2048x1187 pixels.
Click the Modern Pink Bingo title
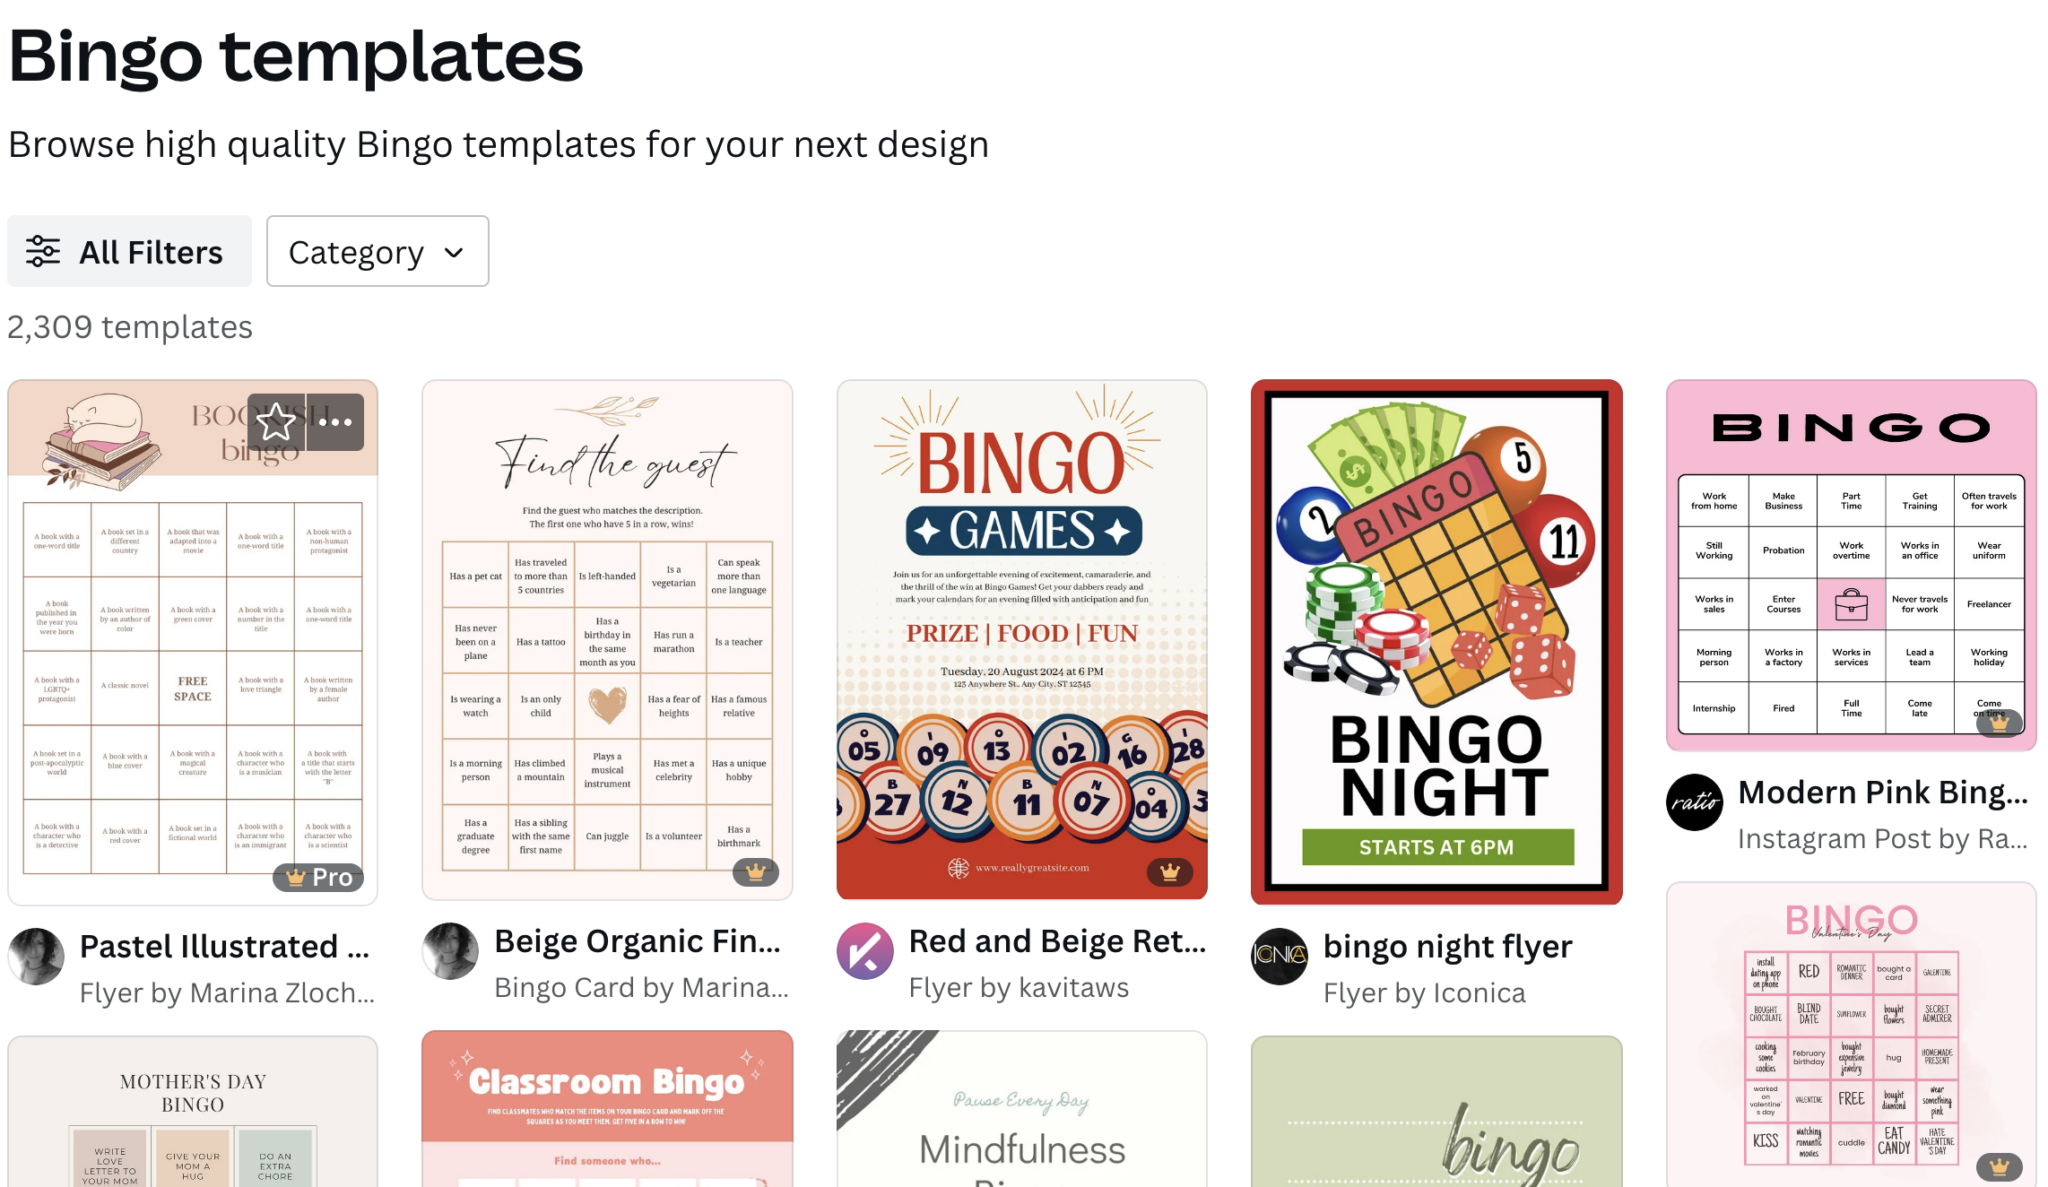click(1883, 792)
